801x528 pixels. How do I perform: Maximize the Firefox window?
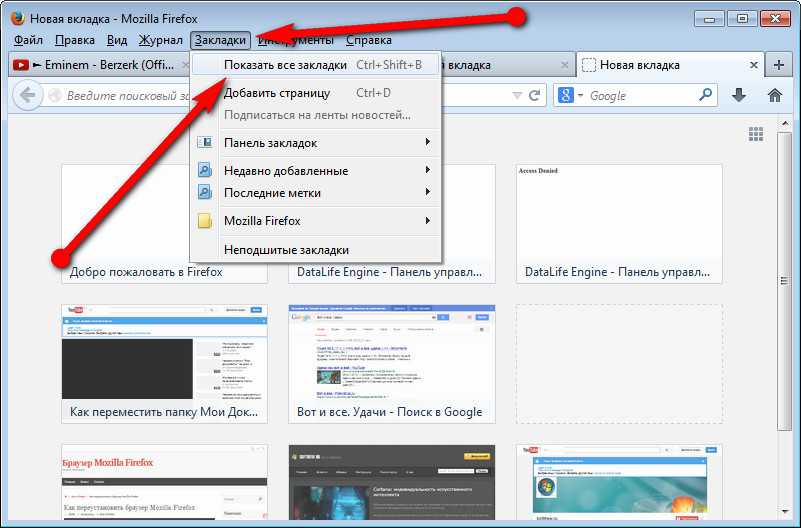pos(742,19)
